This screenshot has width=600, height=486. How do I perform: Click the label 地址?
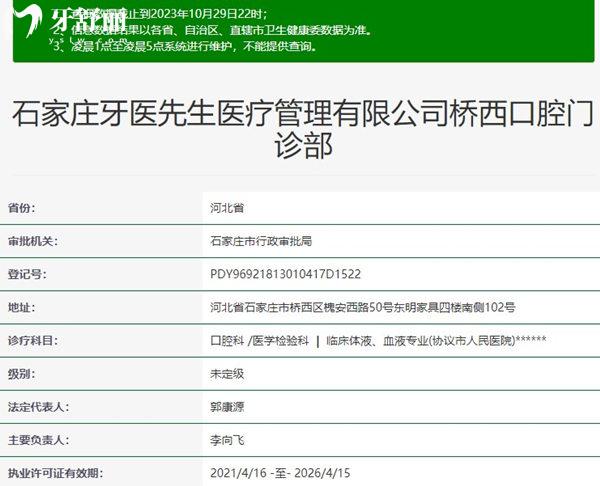pyautogui.click(x=21, y=307)
